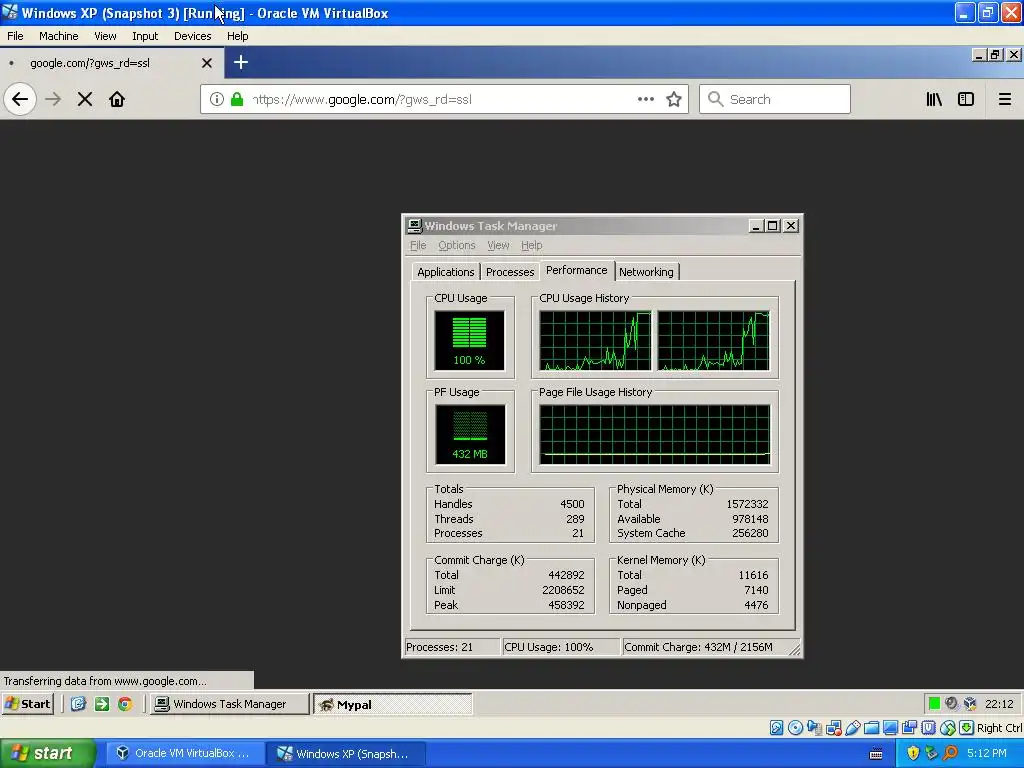The height and width of the screenshot is (768, 1024).
Task: Select Oracle VM VirtualBox host taskbar button
Action: pos(184,753)
